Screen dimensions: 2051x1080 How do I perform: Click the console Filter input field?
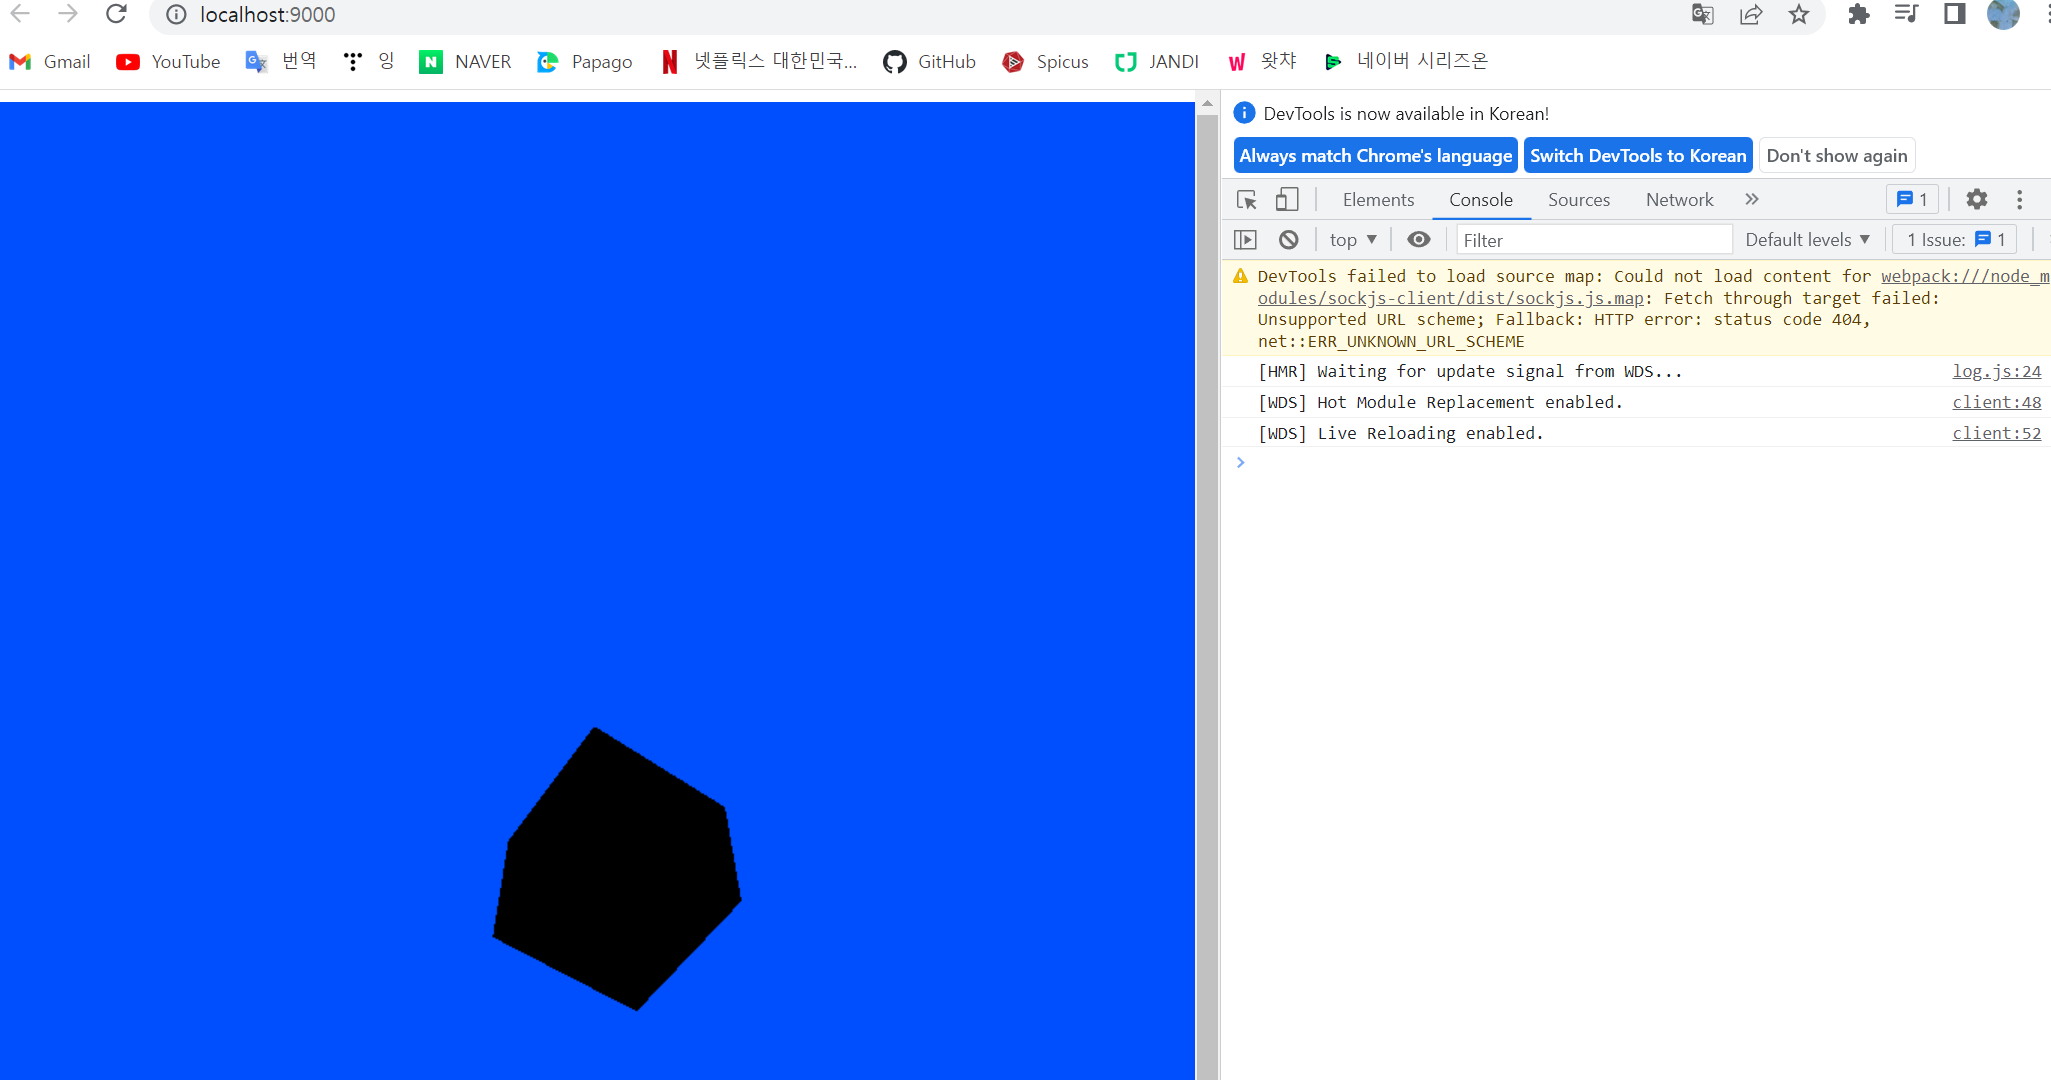pyautogui.click(x=1593, y=240)
